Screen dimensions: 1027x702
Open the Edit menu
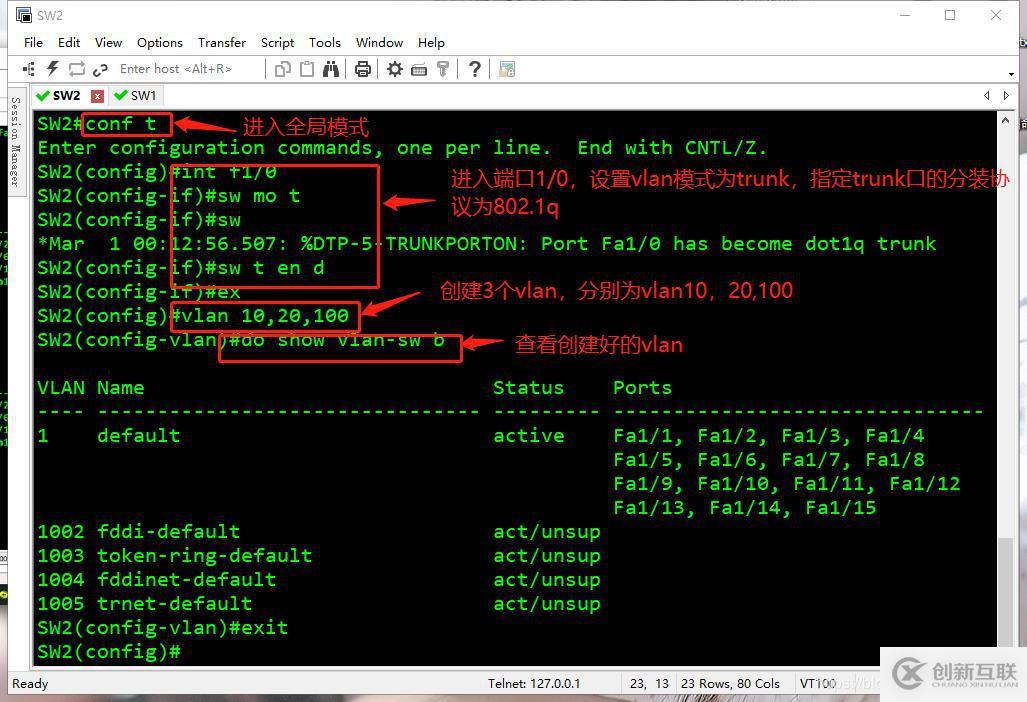click(x=69, y=43)
